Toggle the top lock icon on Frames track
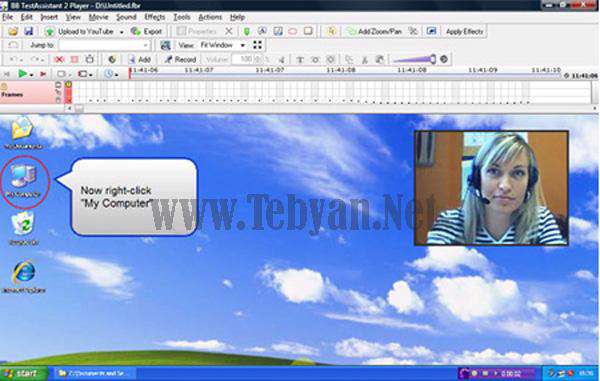The width and height of the screenshot is (600, 381). [58, 85]
